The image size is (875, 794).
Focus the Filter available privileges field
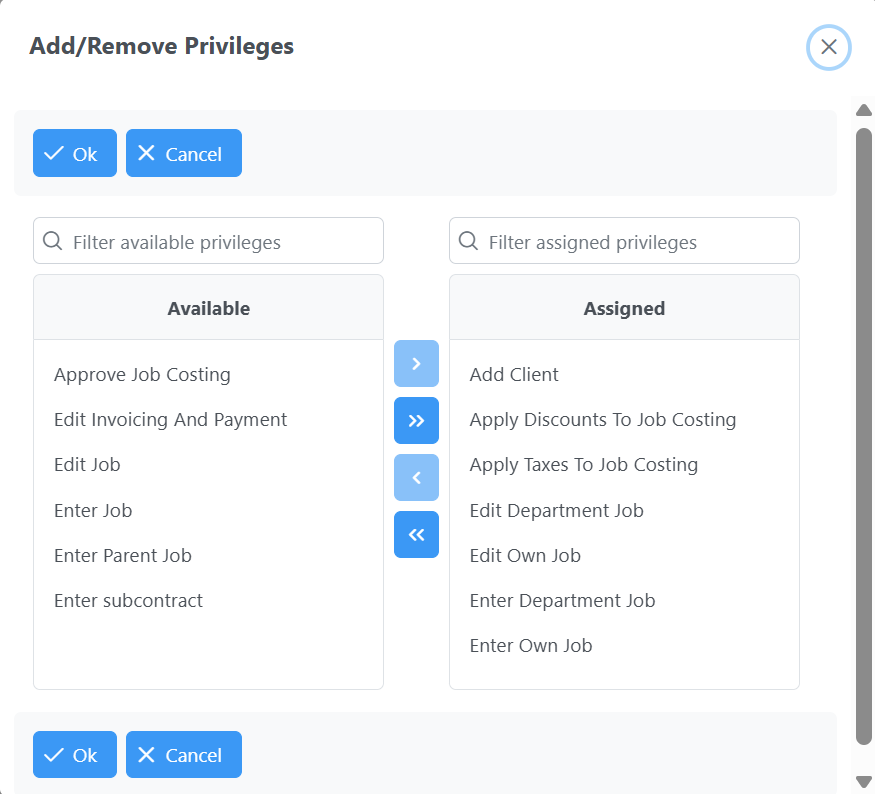point(220,242)
